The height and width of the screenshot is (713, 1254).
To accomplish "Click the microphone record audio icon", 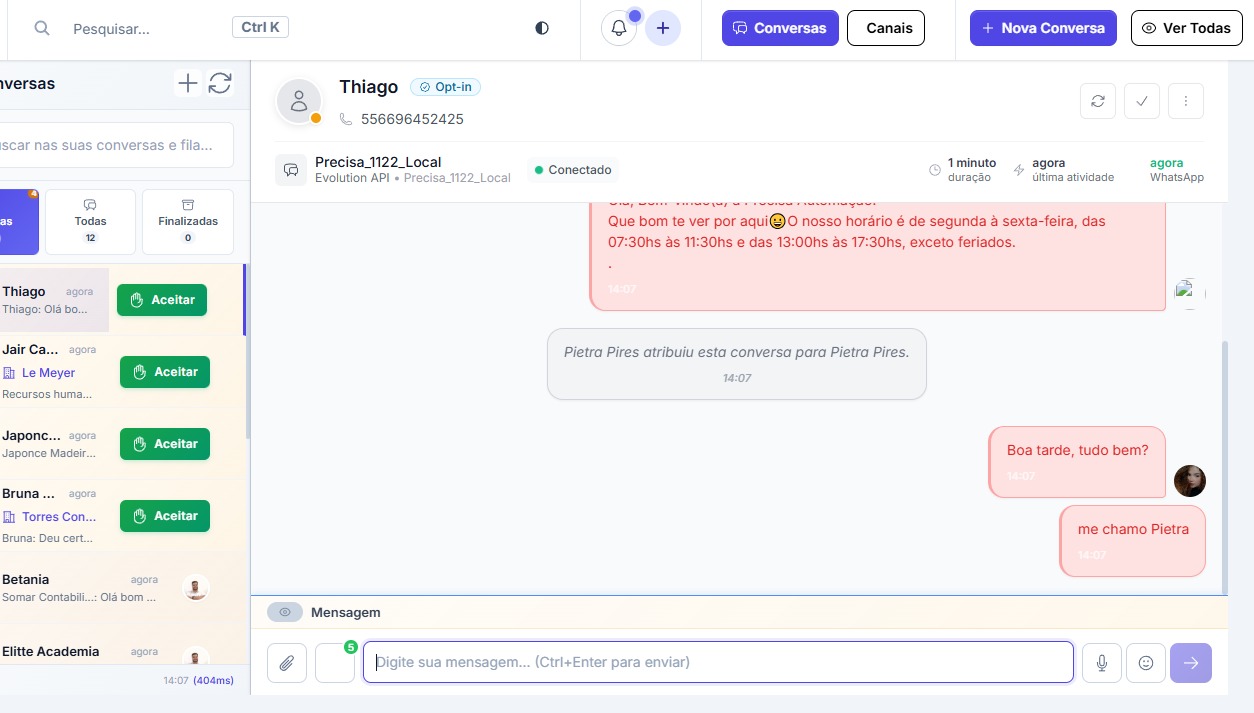I will pos(1101,663).
